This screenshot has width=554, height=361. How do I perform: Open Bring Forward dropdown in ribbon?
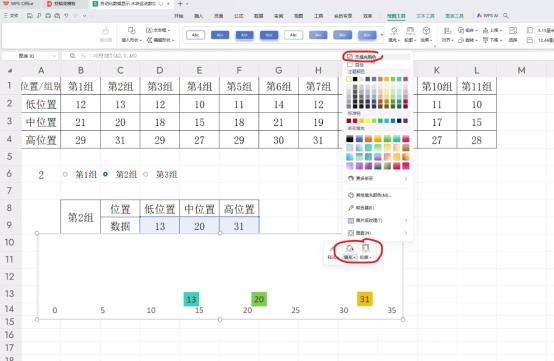click(492, 30)
